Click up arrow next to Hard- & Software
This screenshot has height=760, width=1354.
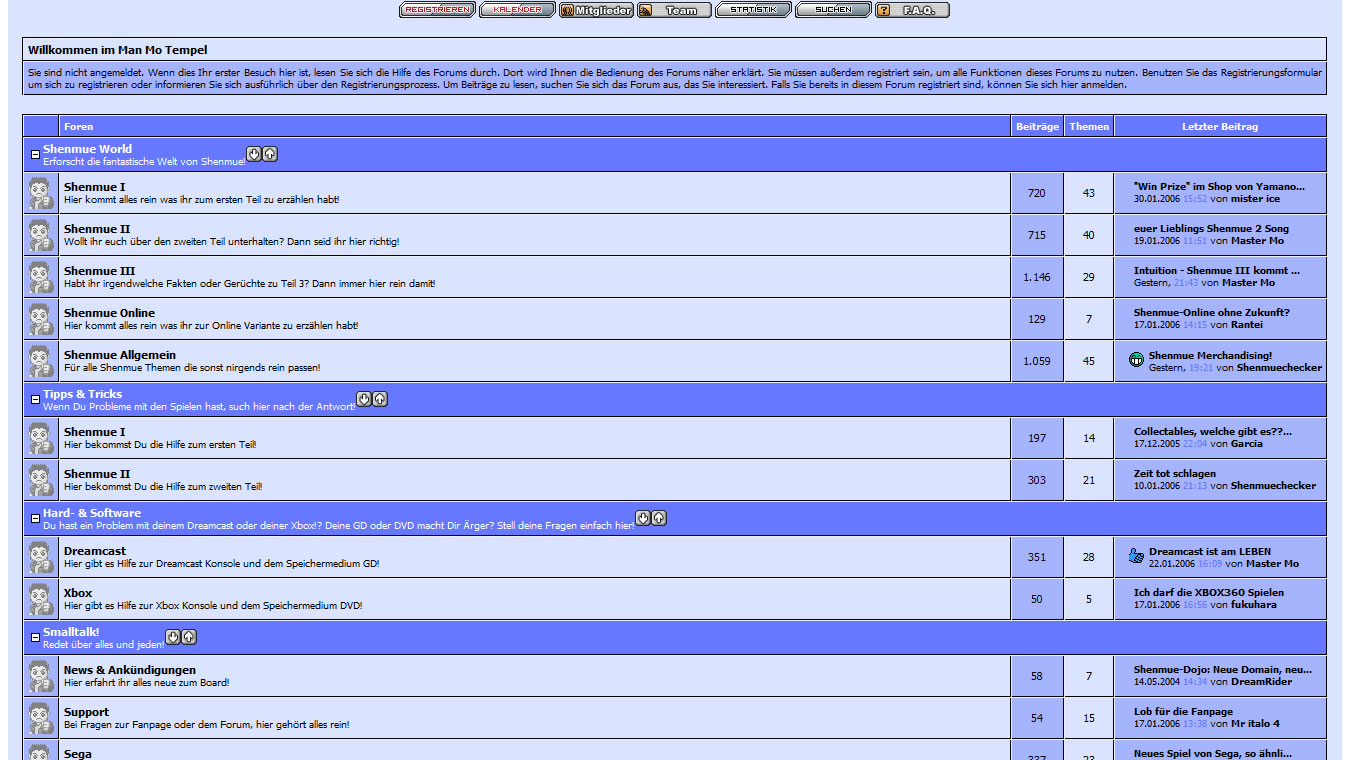[x=659, y=518]
